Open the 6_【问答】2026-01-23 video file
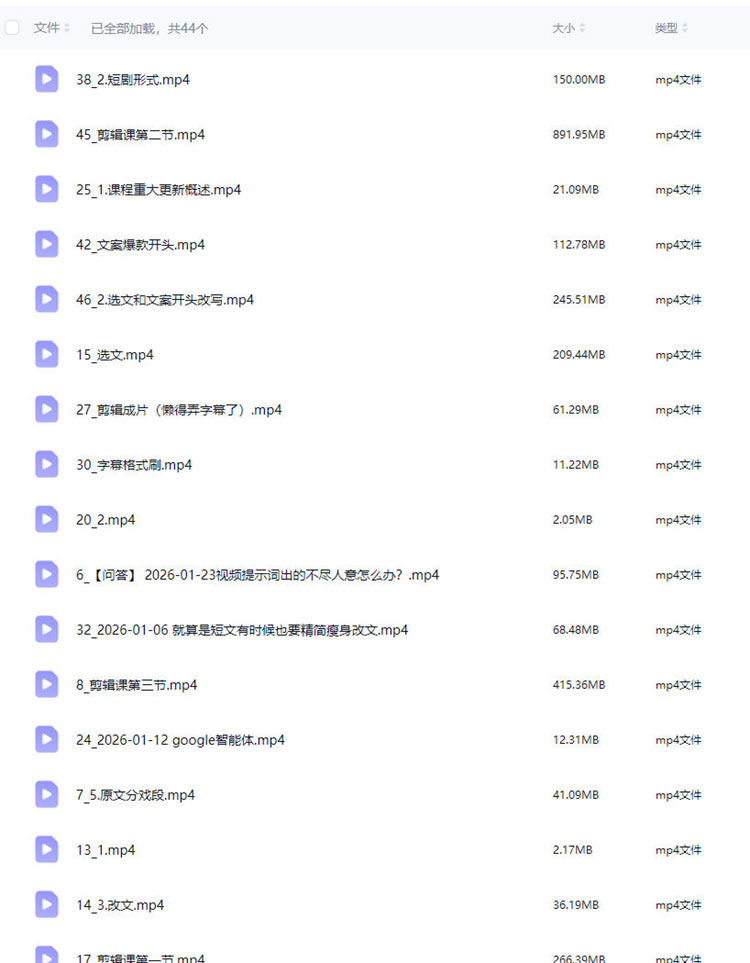The image size is (750, 963). [x=257, y=575]
